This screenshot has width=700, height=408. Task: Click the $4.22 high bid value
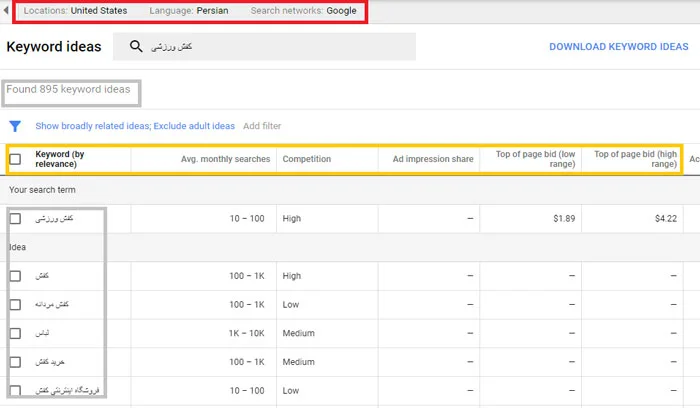coord(666,218)
